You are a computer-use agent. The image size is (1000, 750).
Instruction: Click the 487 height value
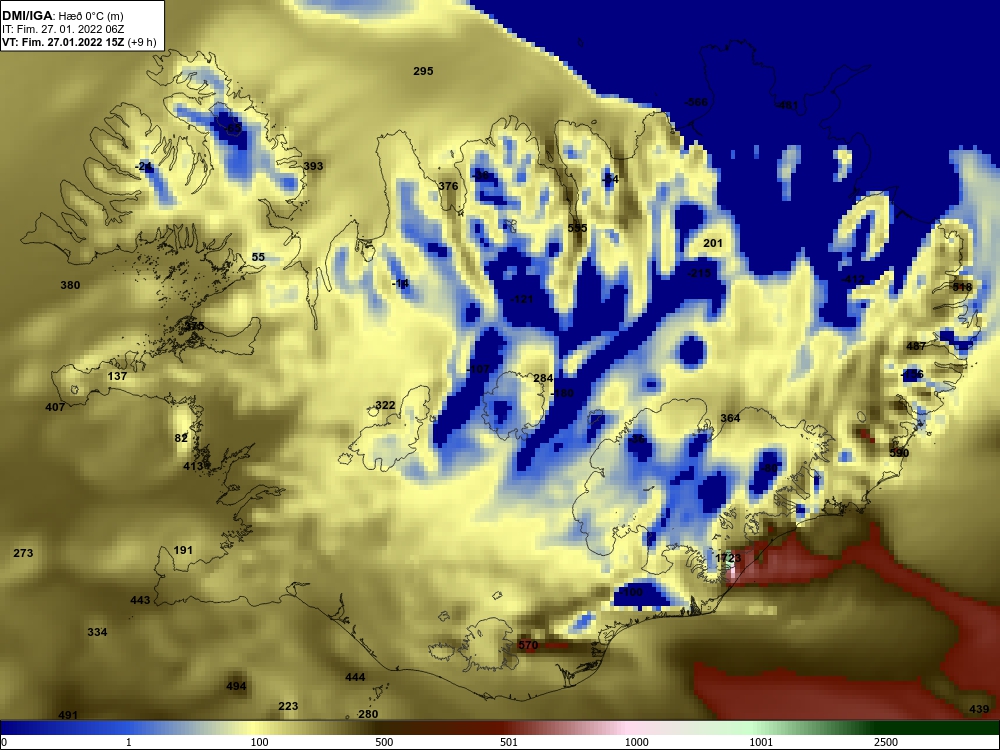[x=916, y=346]
